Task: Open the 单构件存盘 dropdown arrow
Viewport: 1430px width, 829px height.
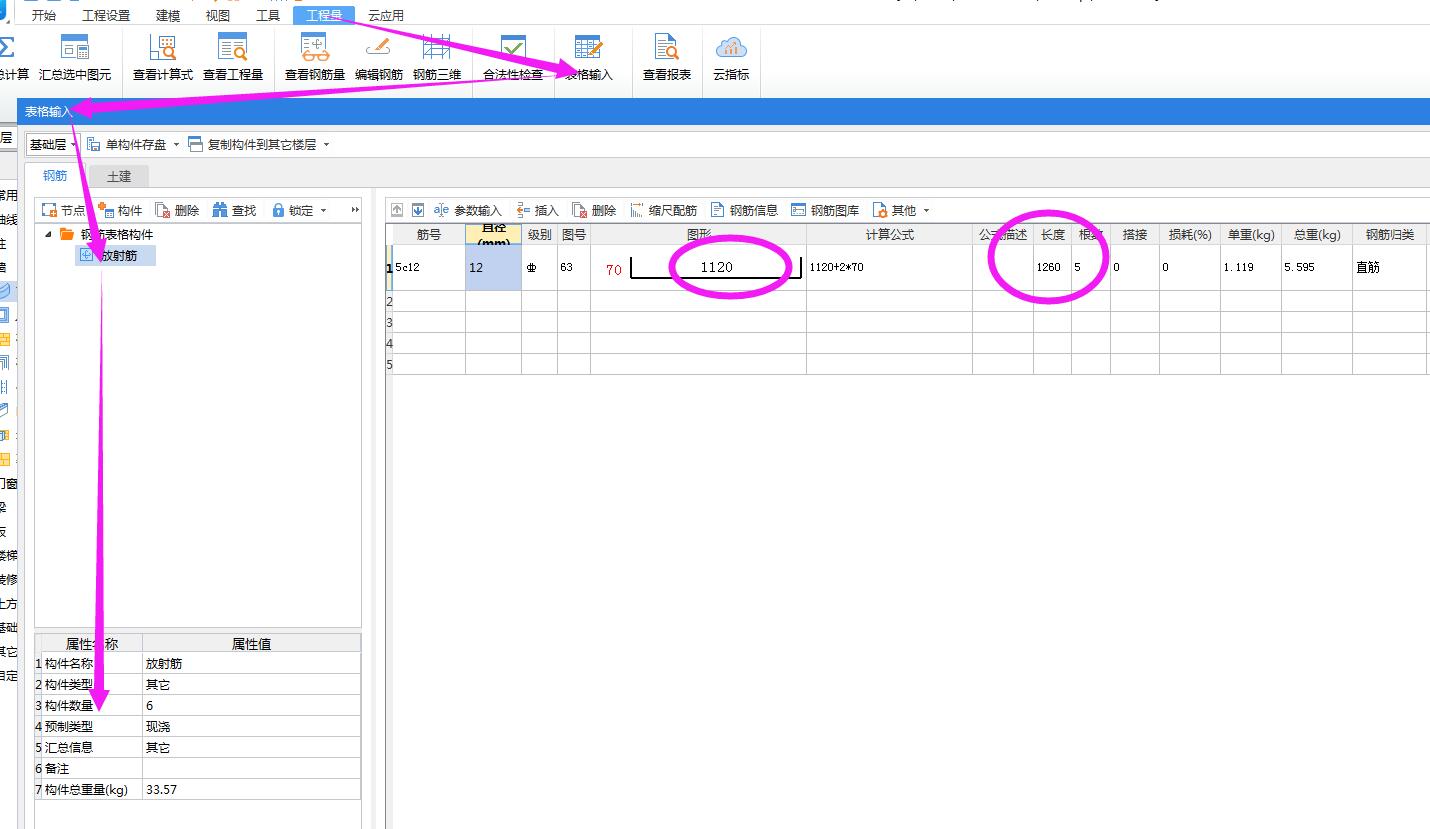Action: pyautogui.click(x=176, y=145)
